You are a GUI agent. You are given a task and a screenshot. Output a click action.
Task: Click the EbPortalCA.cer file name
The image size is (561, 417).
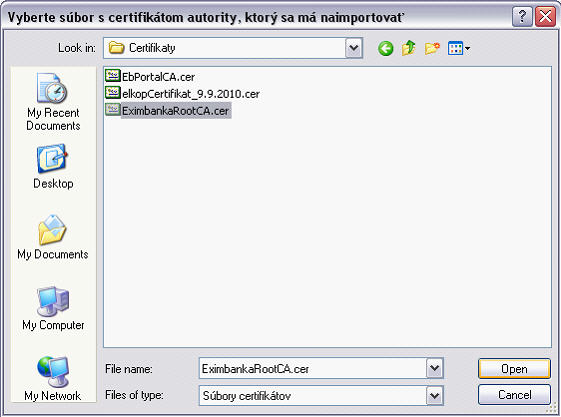click(x=158, y=77)
